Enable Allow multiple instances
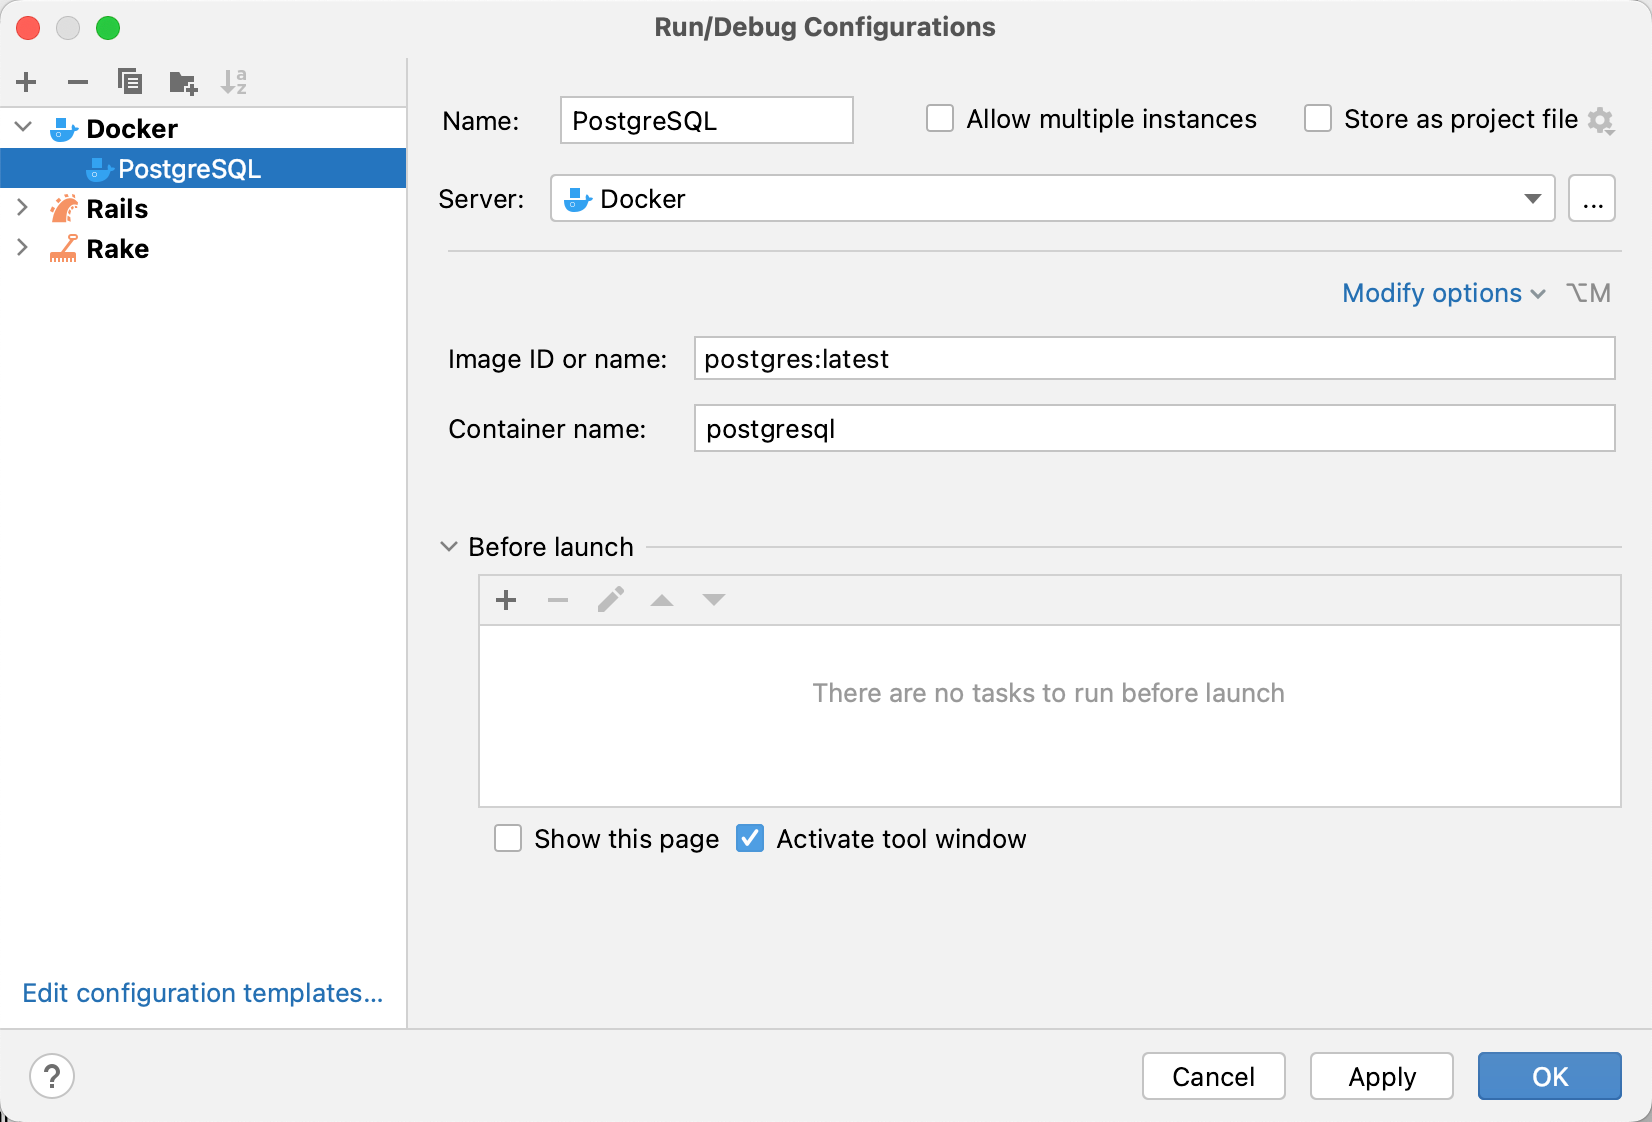The width and height of the screenshot is (1652, 1122). point(939,118)
